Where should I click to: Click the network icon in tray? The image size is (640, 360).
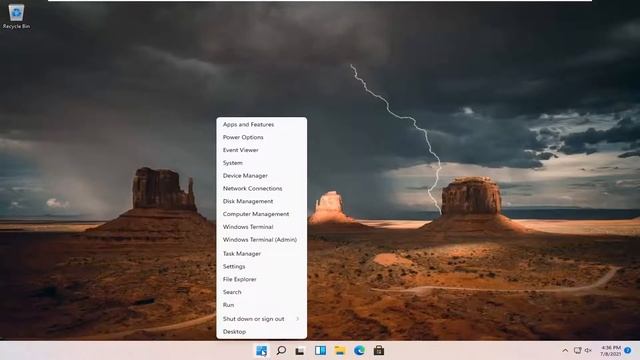[577, 351]
